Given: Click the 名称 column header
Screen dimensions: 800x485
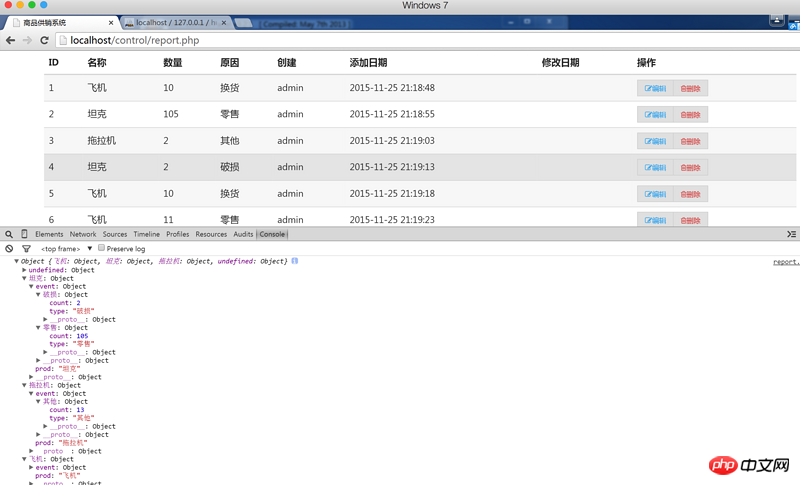Looking at the screenshot, I should point(97,63).
